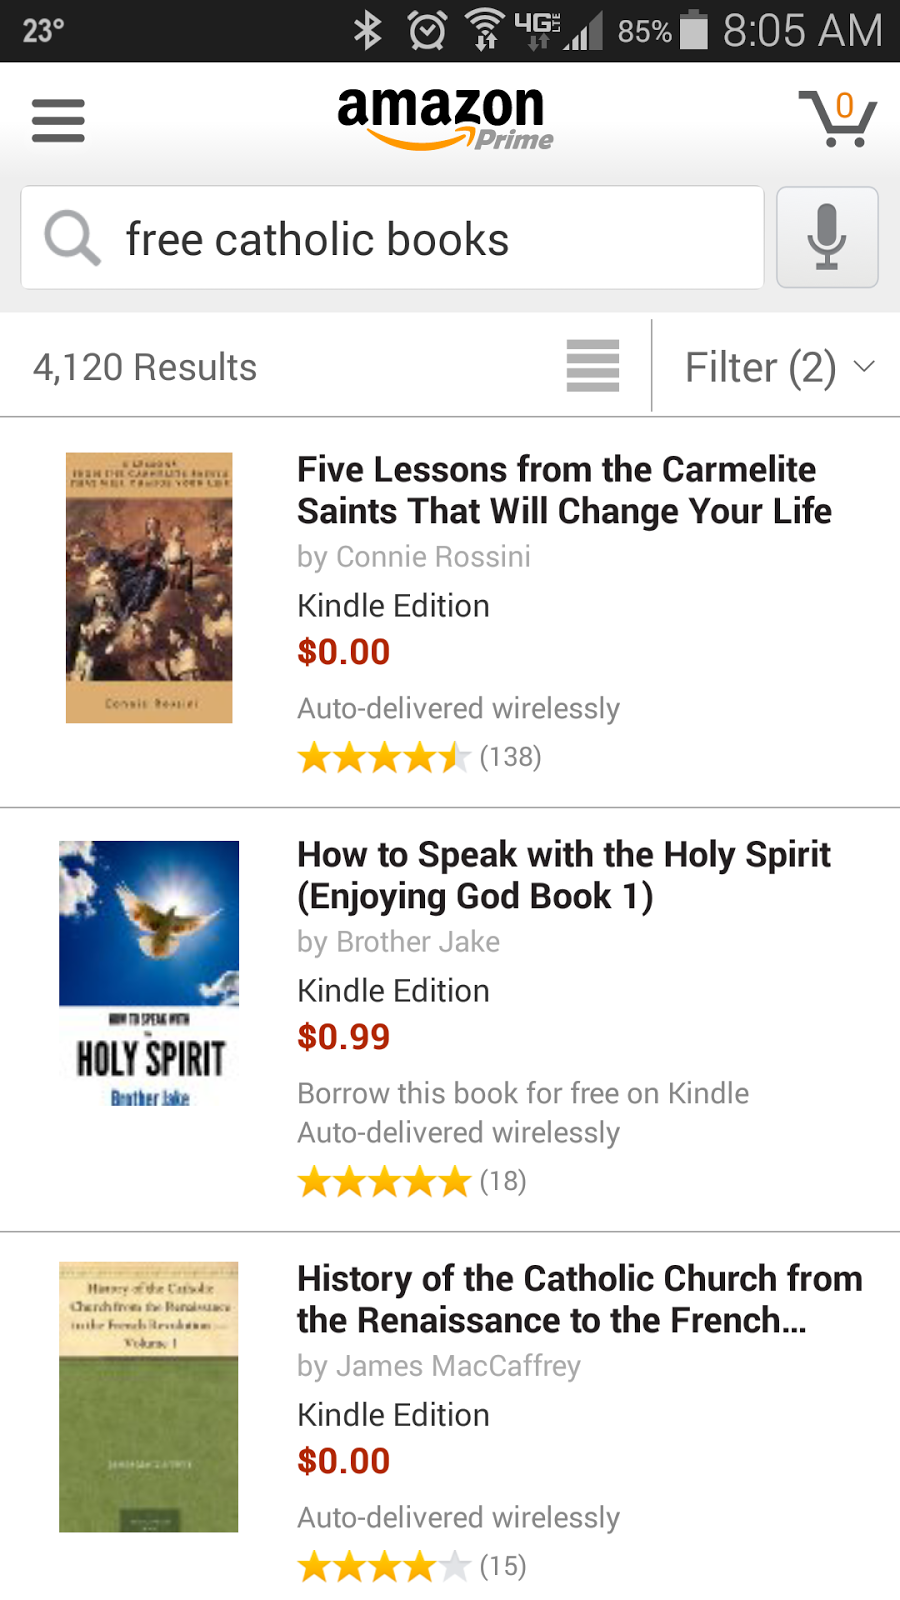Screen dimensions: 900x1600
Task: View the 138 reviews star rating
Action: click(x=419, y=758)
